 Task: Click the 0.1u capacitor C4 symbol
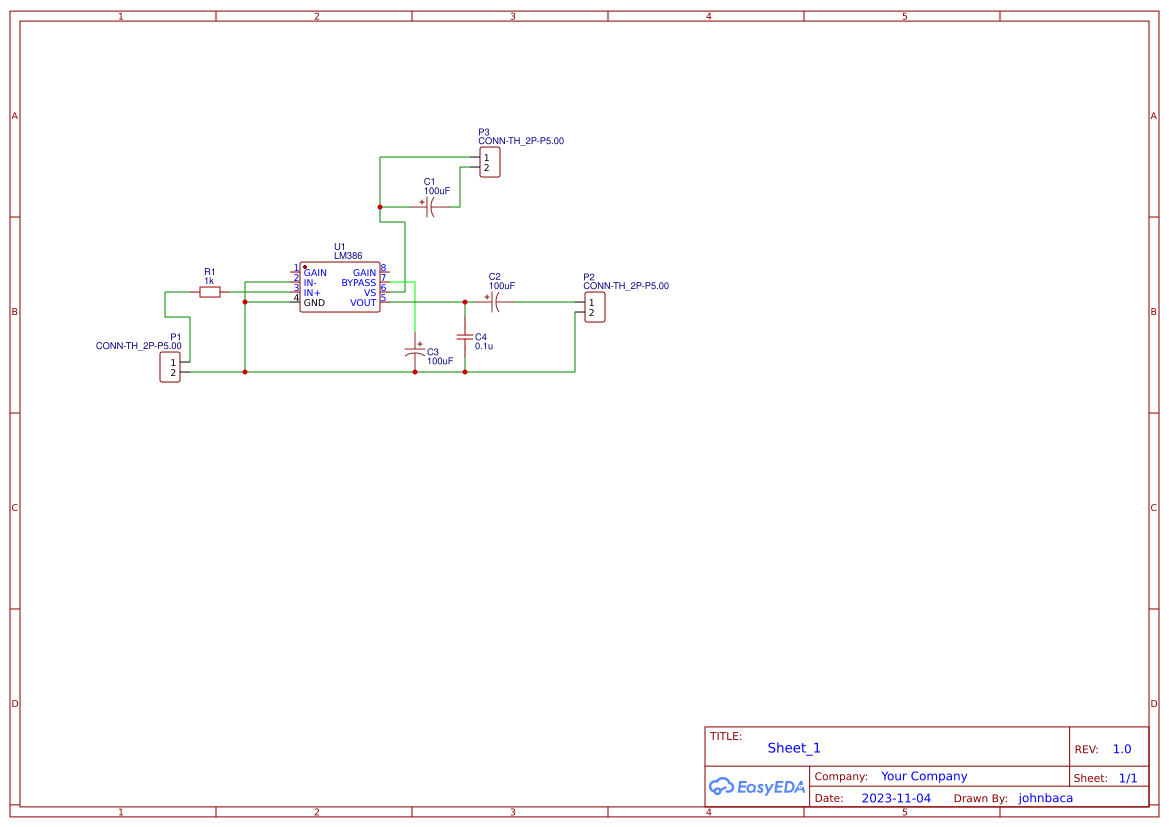[x=465, y=337]
